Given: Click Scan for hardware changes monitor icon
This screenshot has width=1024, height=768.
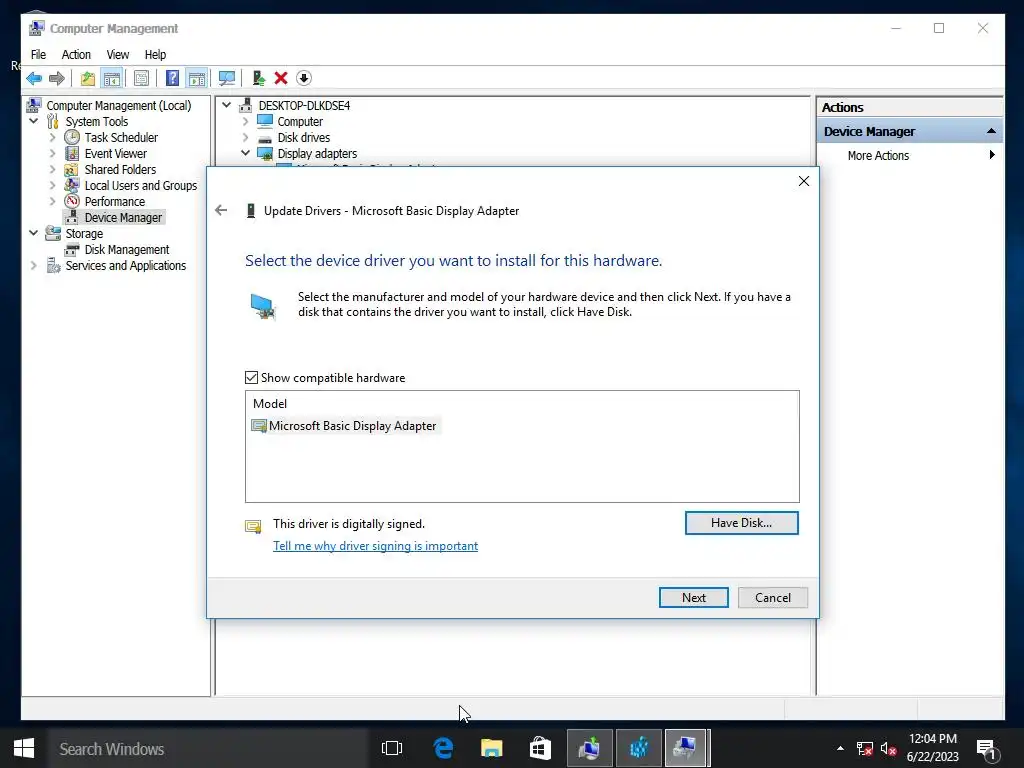Looking at the screenshot, I should (227, 78).
